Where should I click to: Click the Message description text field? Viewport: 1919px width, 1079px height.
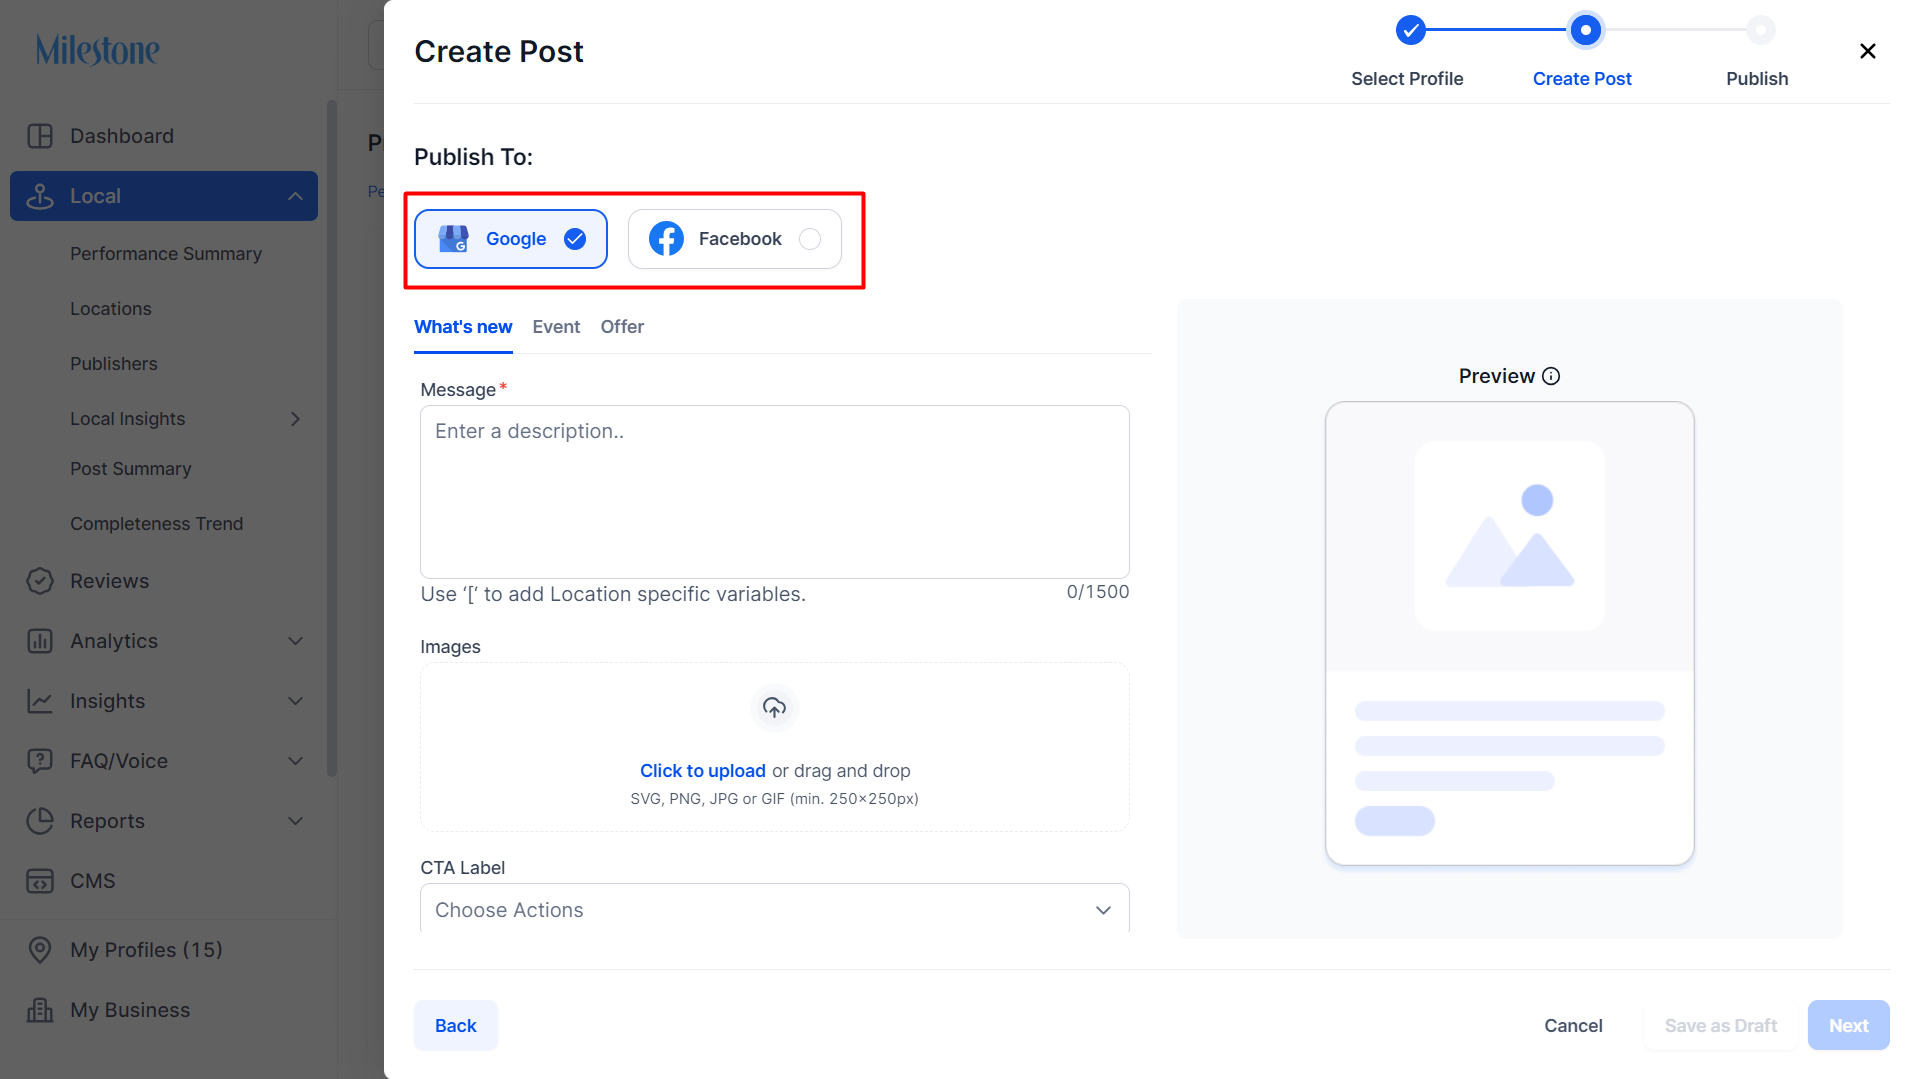pyautogui.click(x=775, y=491)
